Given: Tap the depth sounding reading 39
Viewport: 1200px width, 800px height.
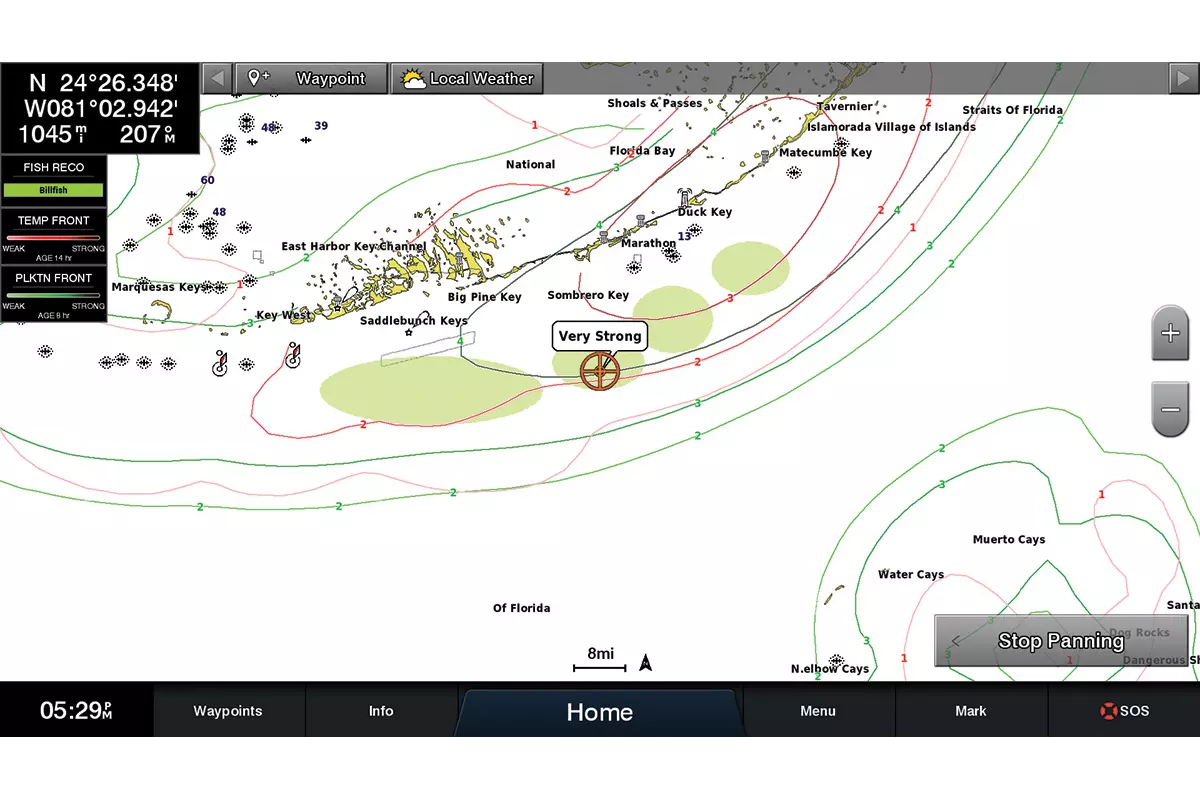Looking at the screenshot, I should (321, 126).
